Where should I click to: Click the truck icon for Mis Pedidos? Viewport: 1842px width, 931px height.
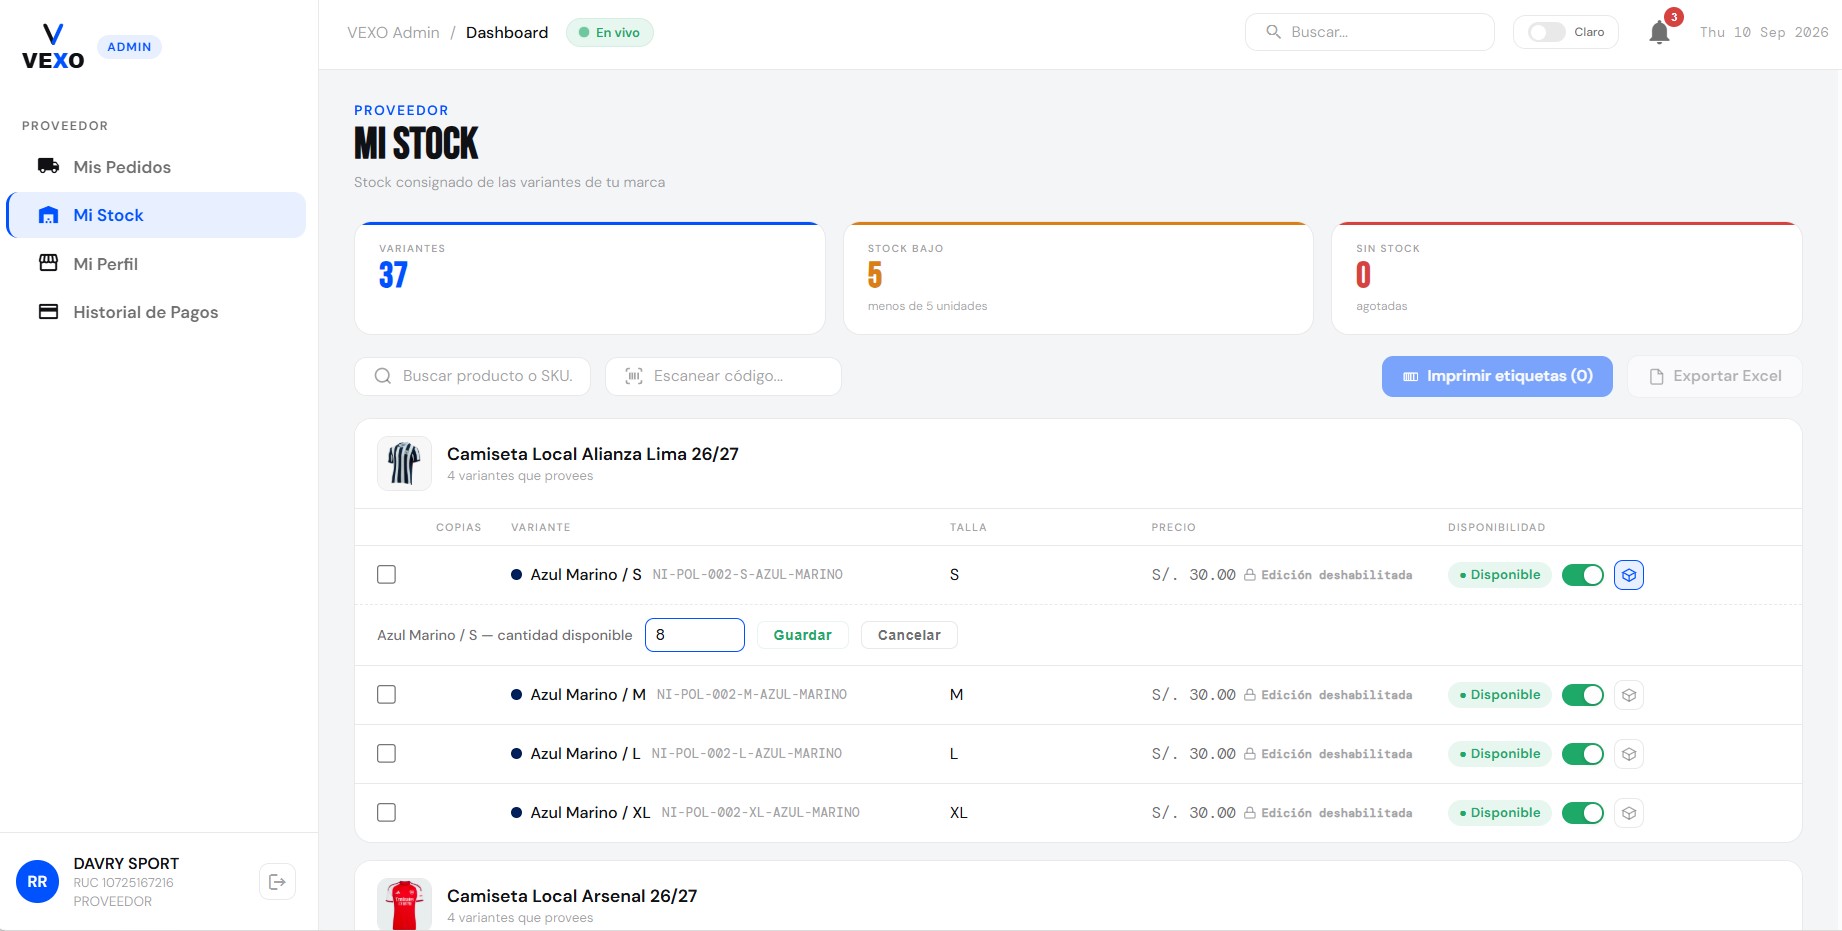[x=48, y=166]
